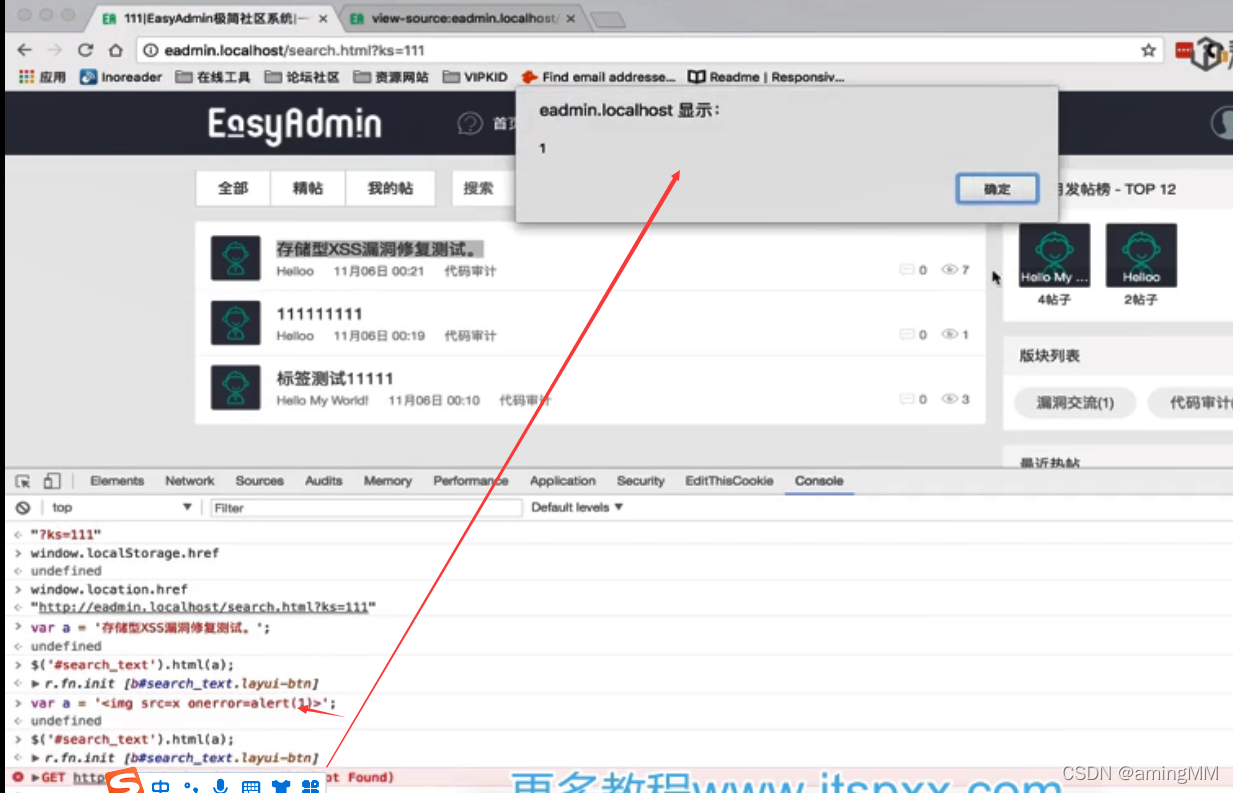Image resolution: width=1233 pixels, height=793 pixels.
Task: Close the 111|EasyAdmin browser tab
Action: 321,18
